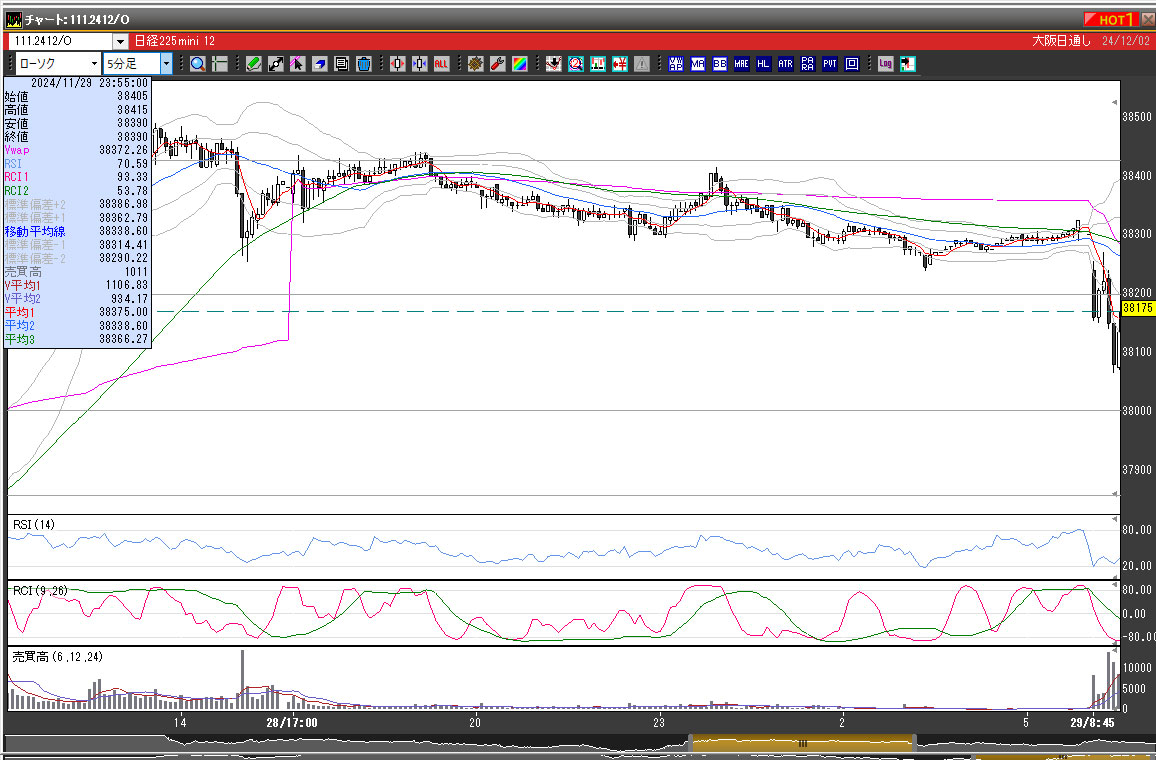Viewport: 1156px width, 760px height.
Task: Select the green pencil draw tool
Action: 254,64
